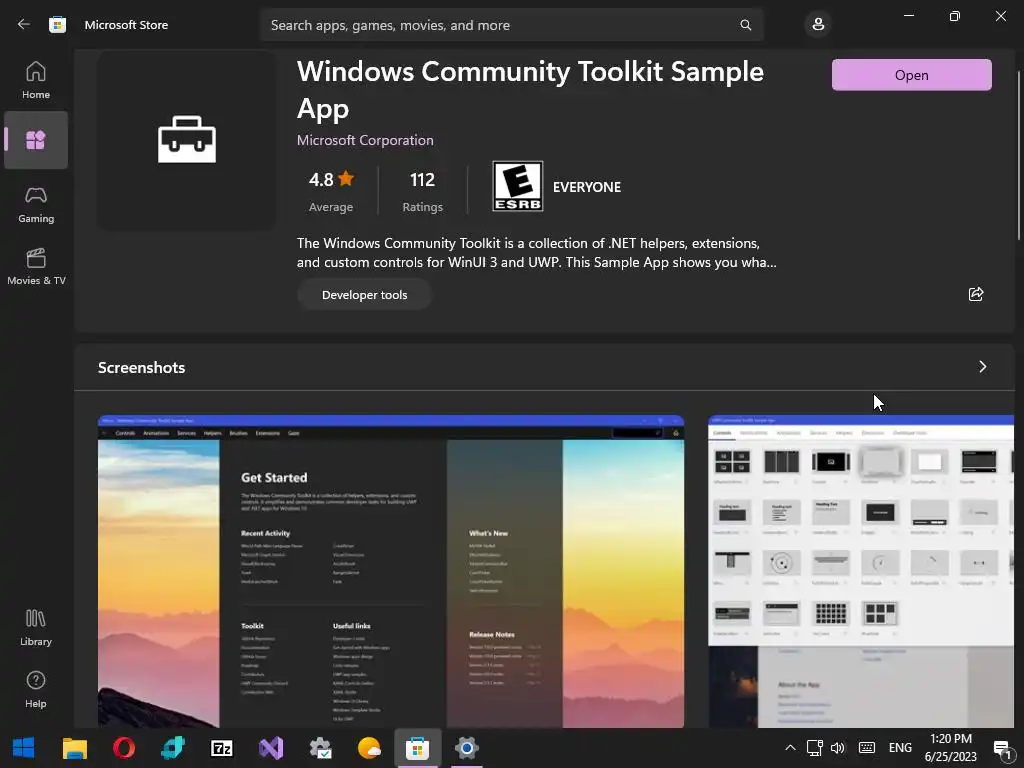The image size is (1024, 768).
Task: Open the 7-Zip taskbar icon
Action: click(221, 748)
